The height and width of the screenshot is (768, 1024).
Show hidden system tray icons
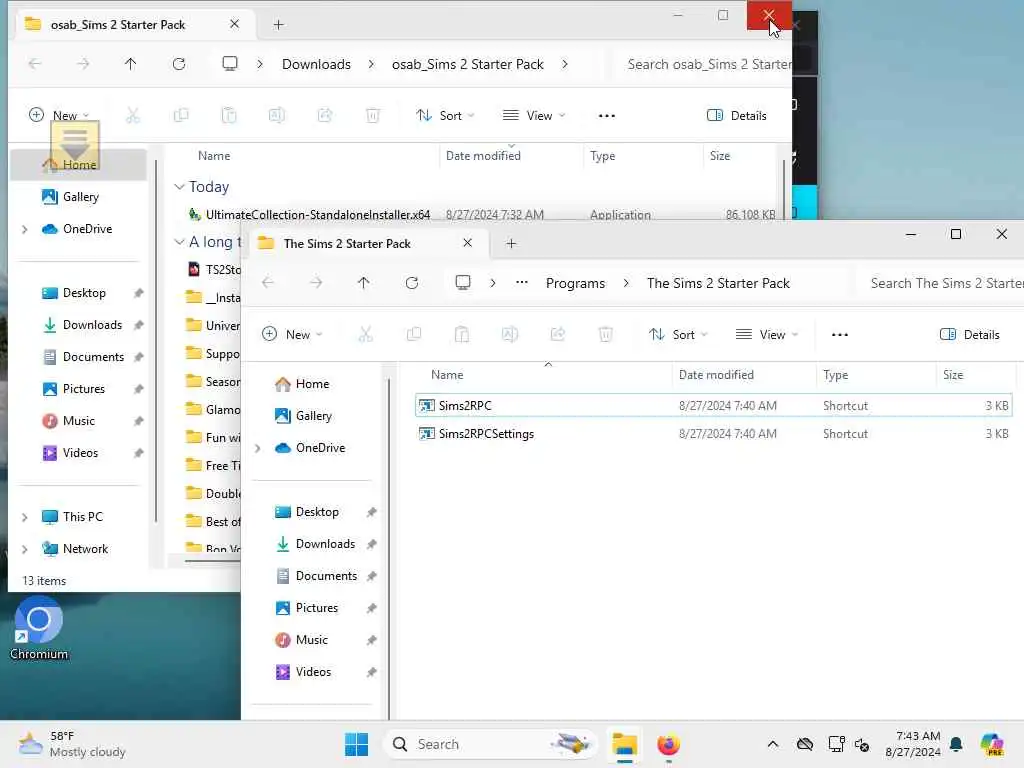pos(773,744)
